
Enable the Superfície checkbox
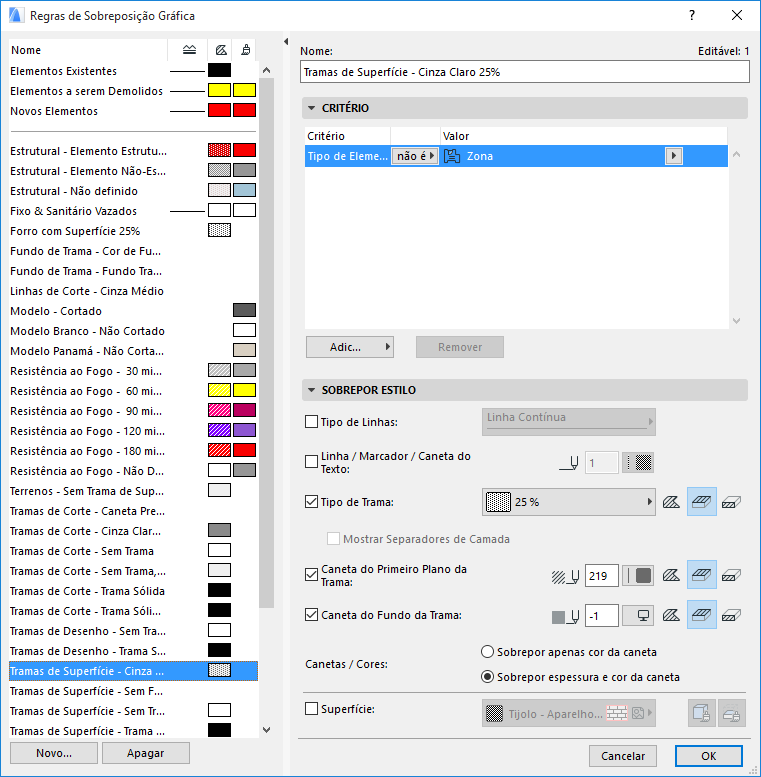click(311, 709)
